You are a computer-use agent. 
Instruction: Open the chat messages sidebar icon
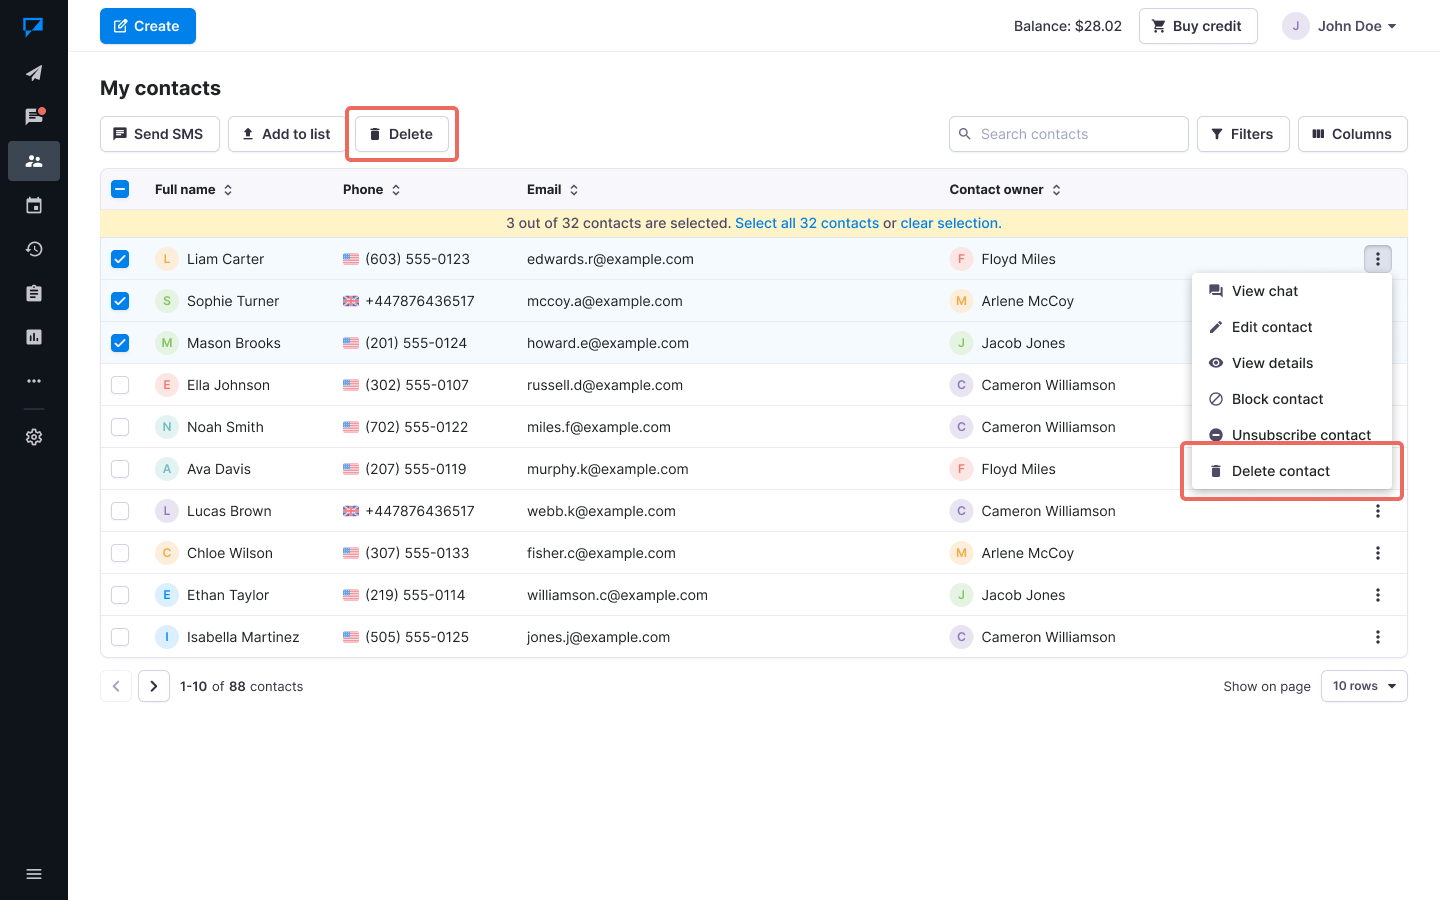point(34,117)
